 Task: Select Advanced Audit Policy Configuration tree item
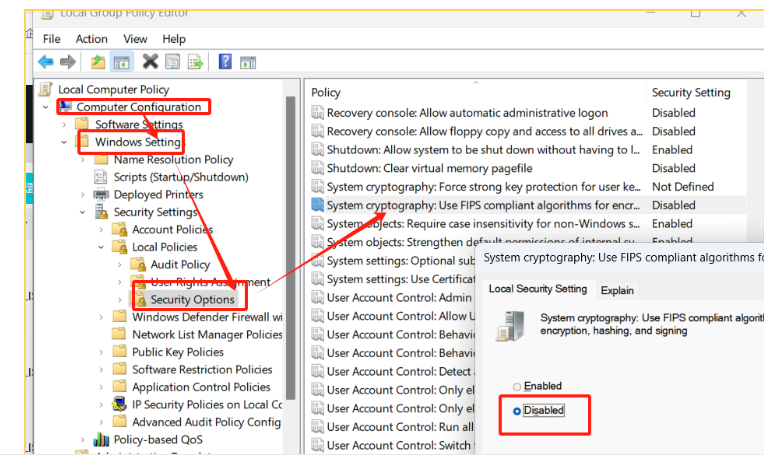pos(207,422)
